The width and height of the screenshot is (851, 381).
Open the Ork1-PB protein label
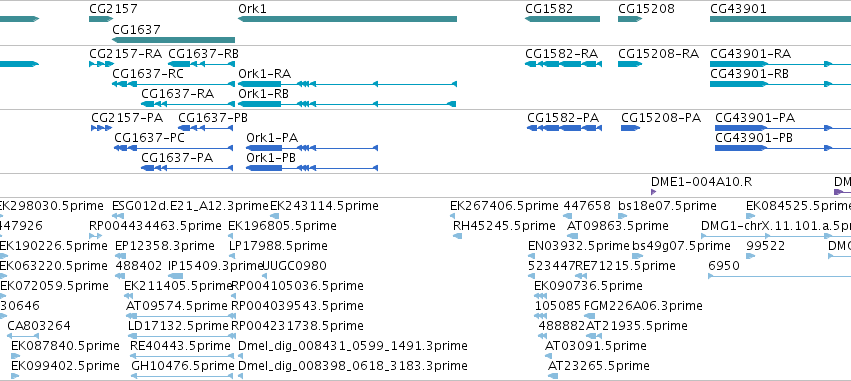[271, 158]
